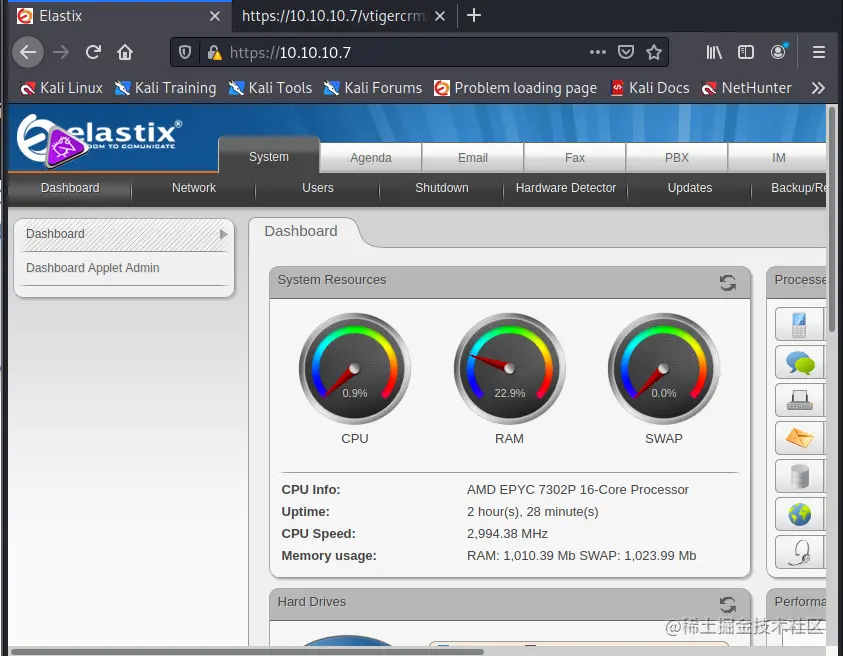Image resolution: width=843 pixels, height=656 pixels.
Task: Click the CPU Info value text
Action: point(577,490)
